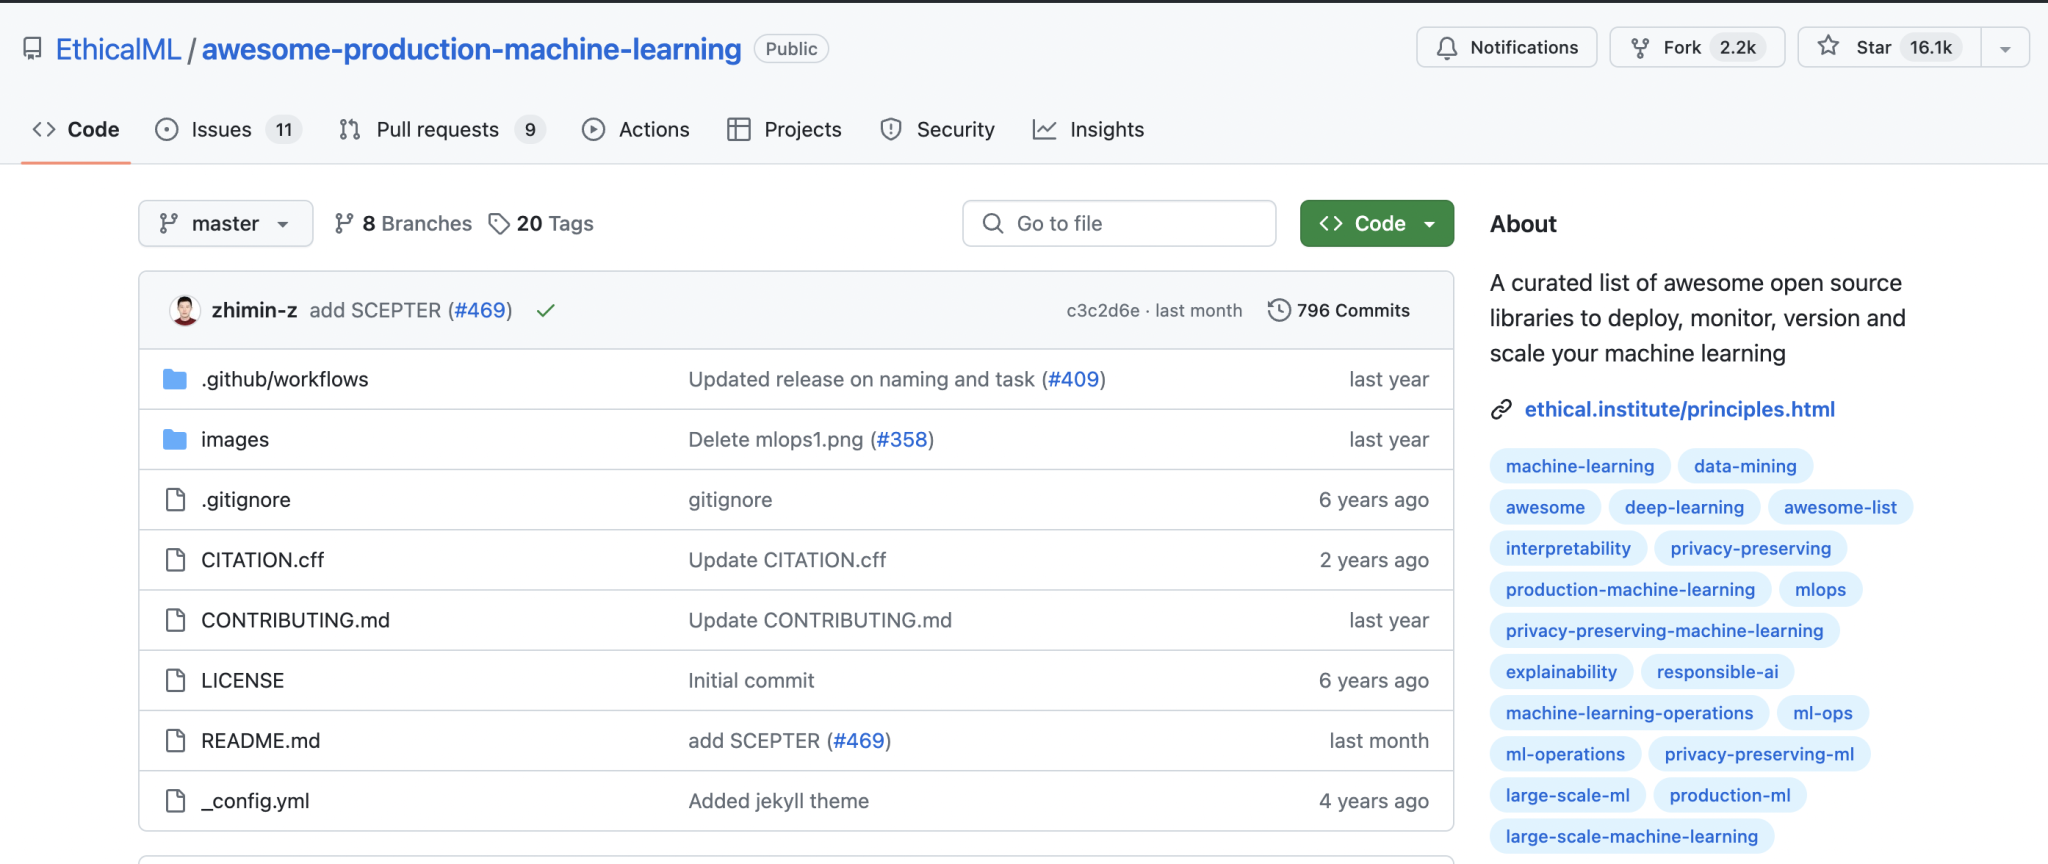Click the Star icon
This screenshot has height=864, width=2048.
(1828, 46)
